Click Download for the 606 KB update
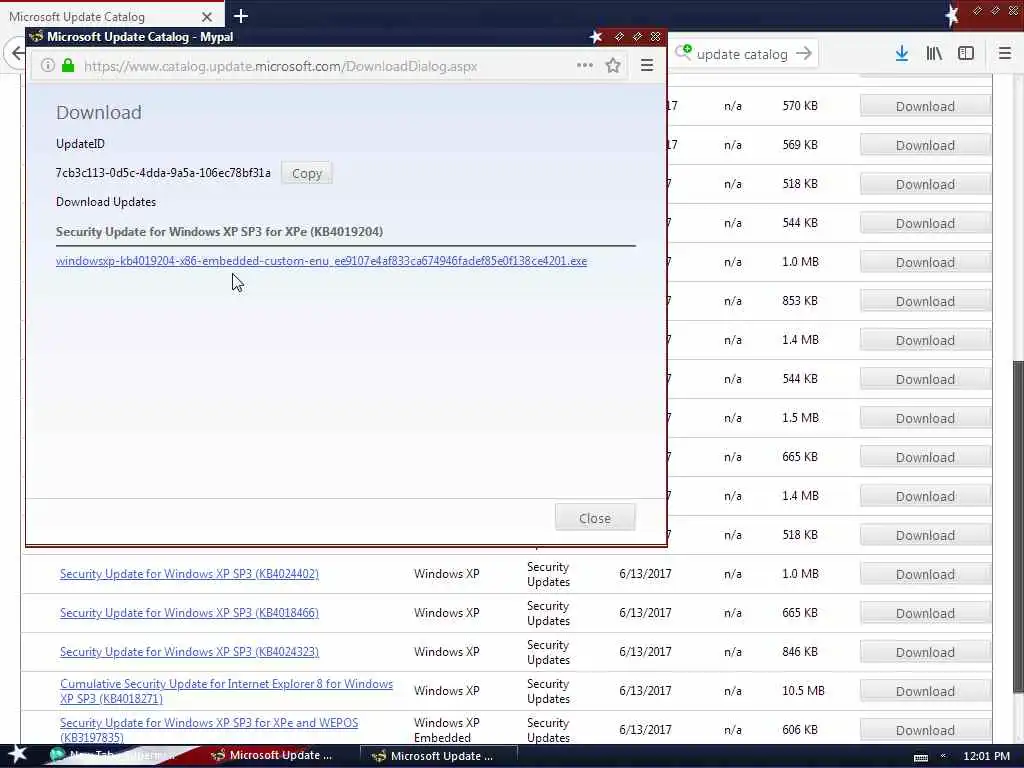The width and height of the screenshot is (1024, 768). tap(925, 730)
